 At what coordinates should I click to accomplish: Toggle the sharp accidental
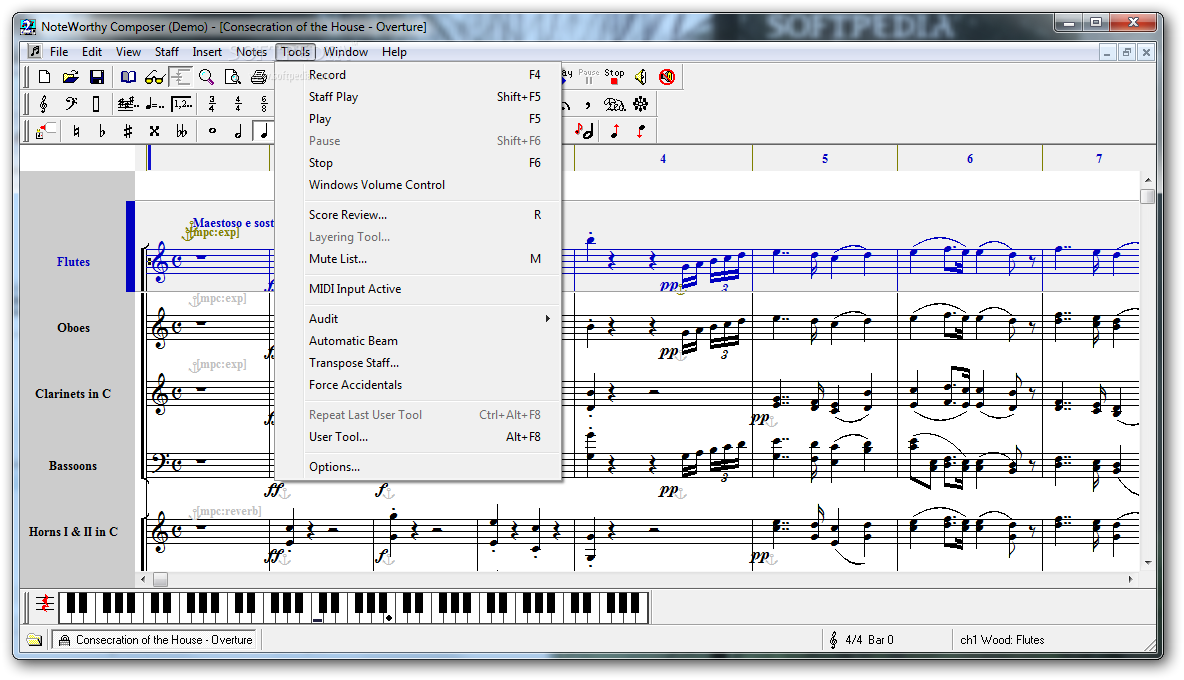pyautogui.click(x=128, y=131)
